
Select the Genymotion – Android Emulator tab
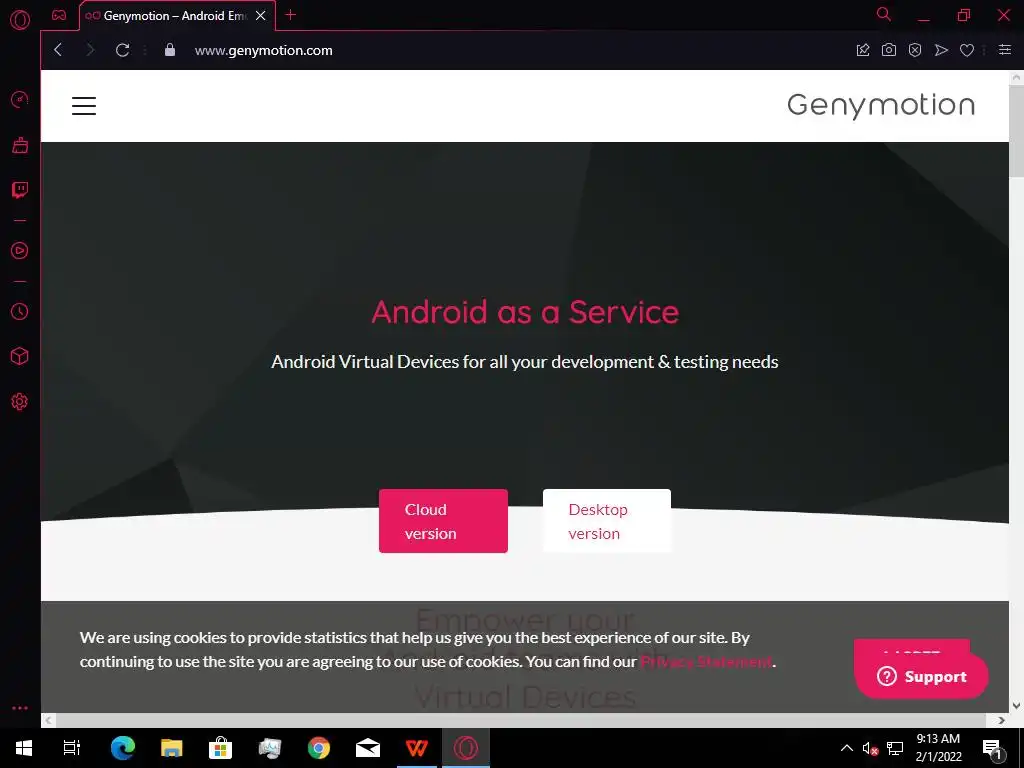pyautogui.click(x=178, y=16)
